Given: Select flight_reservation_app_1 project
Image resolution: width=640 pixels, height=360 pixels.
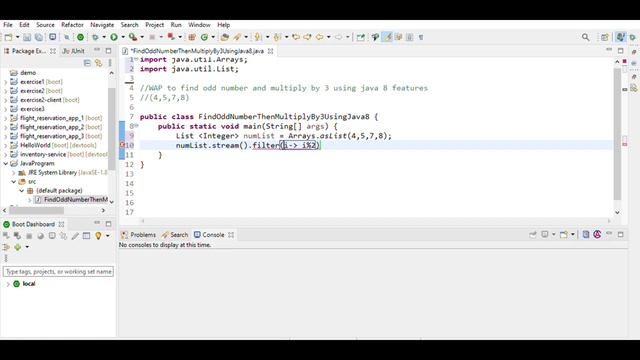Looking at the screenshot, I should click(x=51, y=118).
